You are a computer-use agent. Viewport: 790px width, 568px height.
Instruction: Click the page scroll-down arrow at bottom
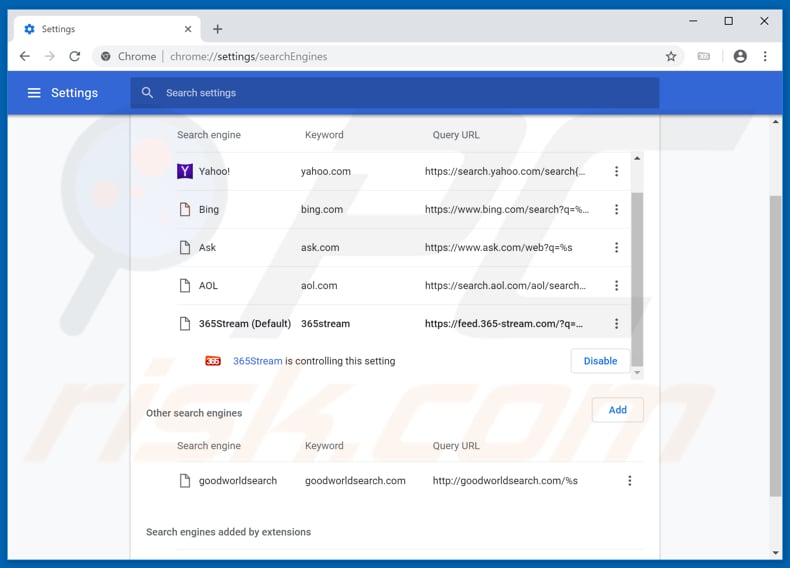(x=775, y=553)
